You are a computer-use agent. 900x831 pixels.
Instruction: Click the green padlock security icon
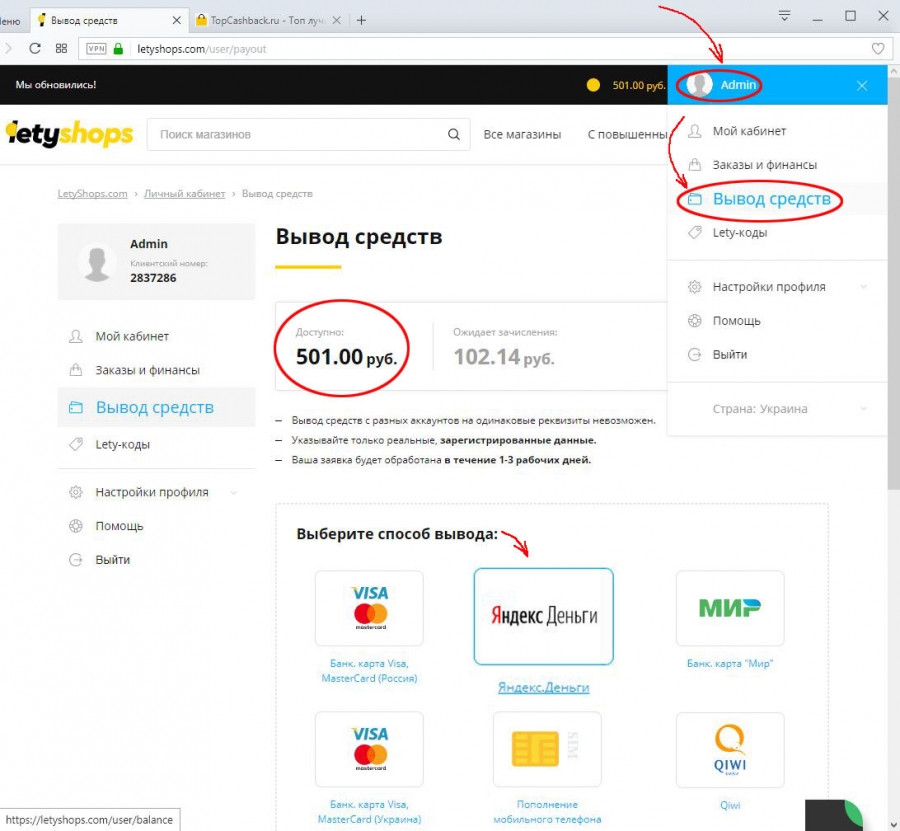(x=118, y=49)
